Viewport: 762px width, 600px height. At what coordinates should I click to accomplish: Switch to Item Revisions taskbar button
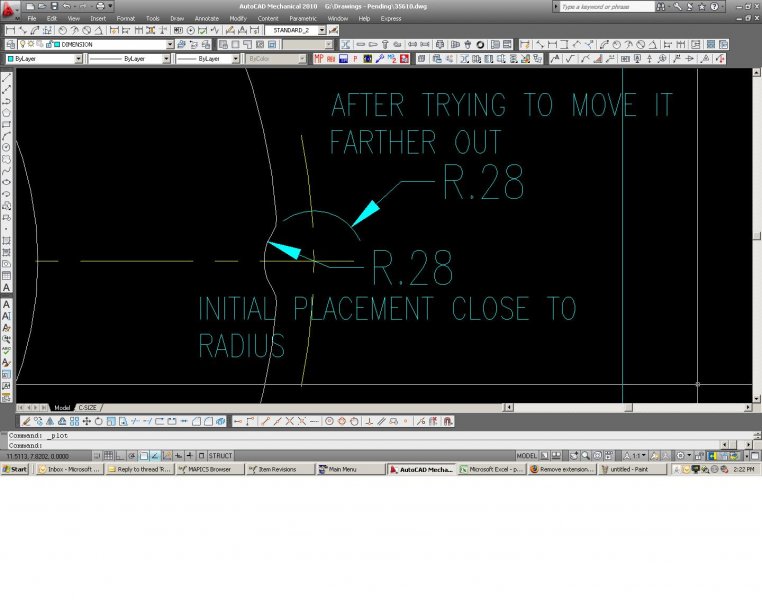point(280,469)
